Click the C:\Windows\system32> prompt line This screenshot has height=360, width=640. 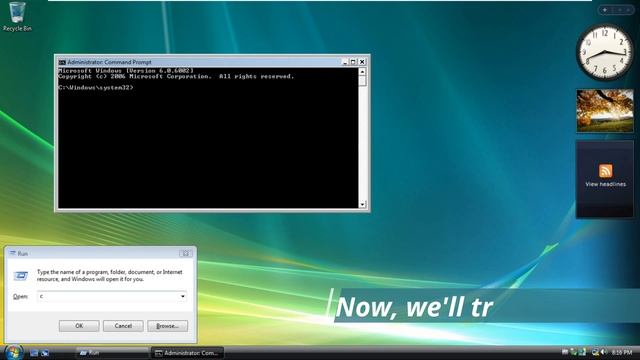96,87
